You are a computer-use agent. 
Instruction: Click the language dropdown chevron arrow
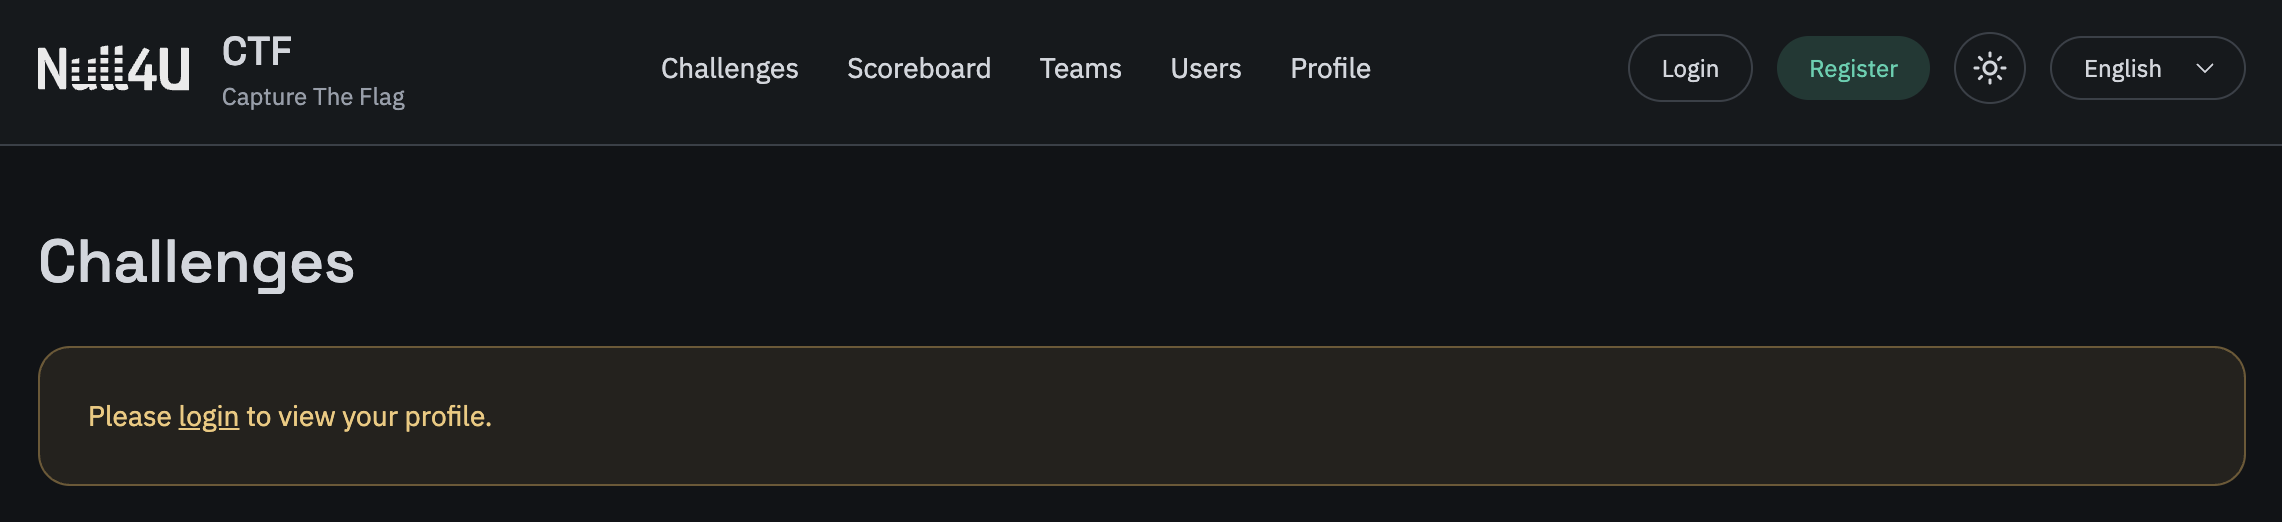(2205, 68)
